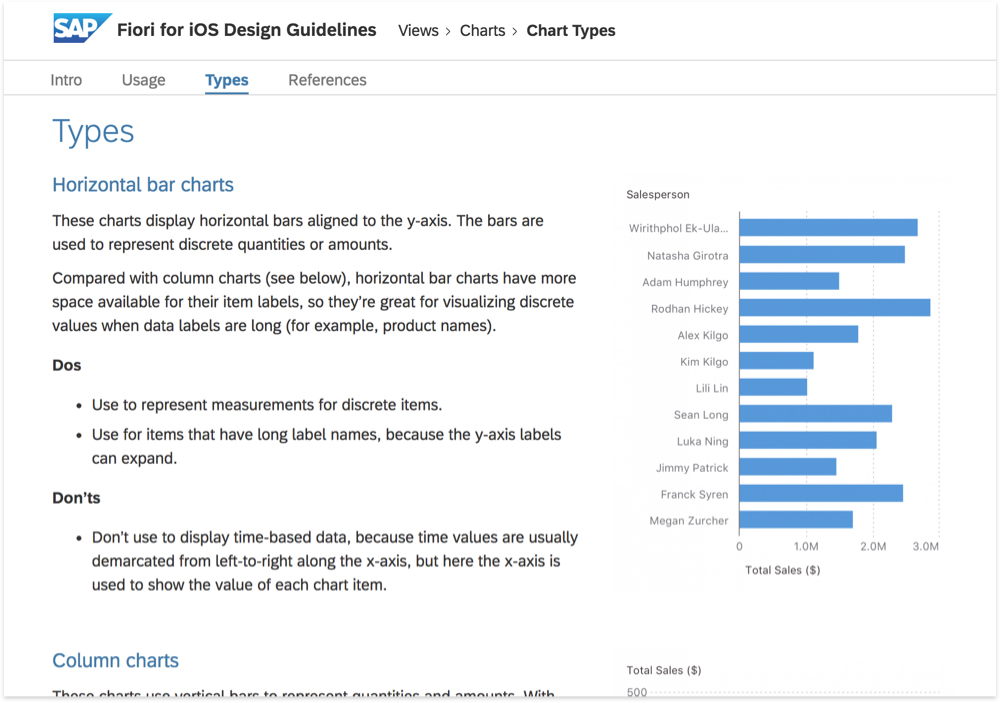Click the 'Don't use to display time-based data' bullet
Image resolution: width=1000 pixels, height=703 pixels.
pos(335,561)
